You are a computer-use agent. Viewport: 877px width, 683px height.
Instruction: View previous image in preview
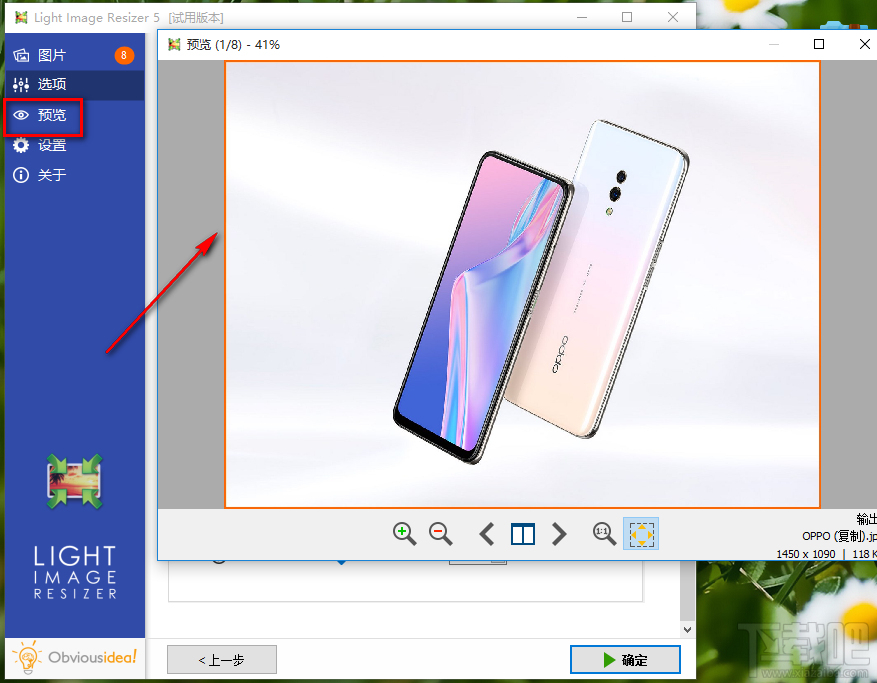pyautogui.click(x=486, y=533)
